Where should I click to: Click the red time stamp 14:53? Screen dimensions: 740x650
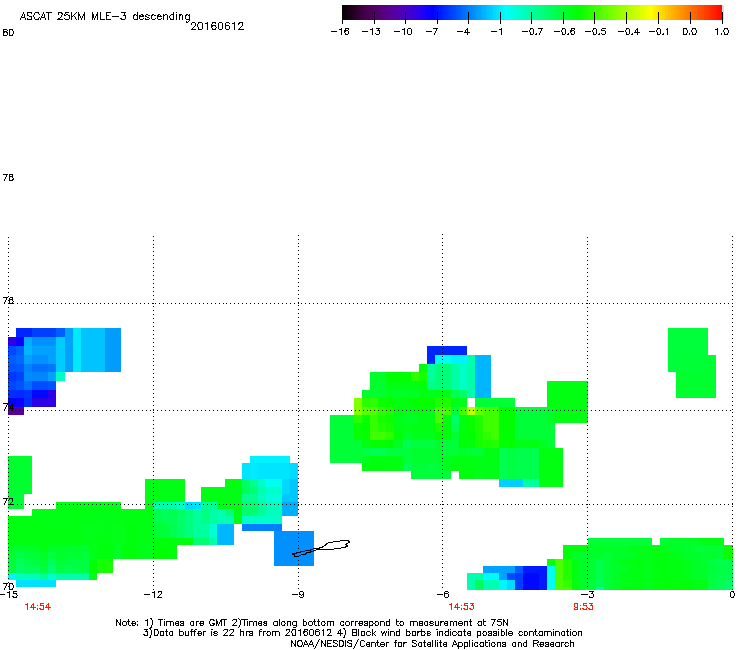pyautogui.click(x=461, y=607)
